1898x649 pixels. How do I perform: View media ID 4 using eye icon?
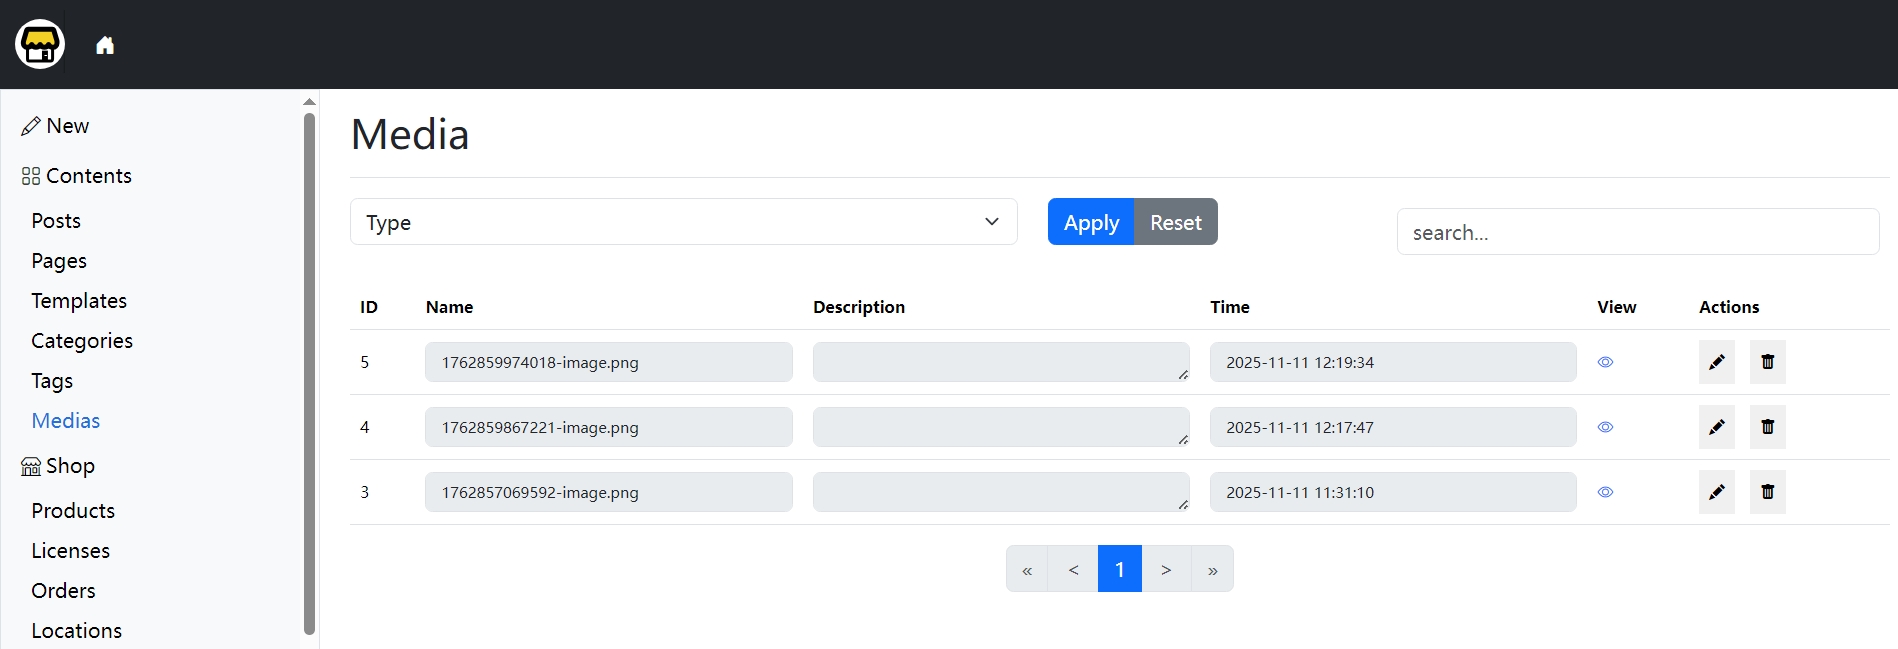pyautogui.click(x=1605, y=427)
